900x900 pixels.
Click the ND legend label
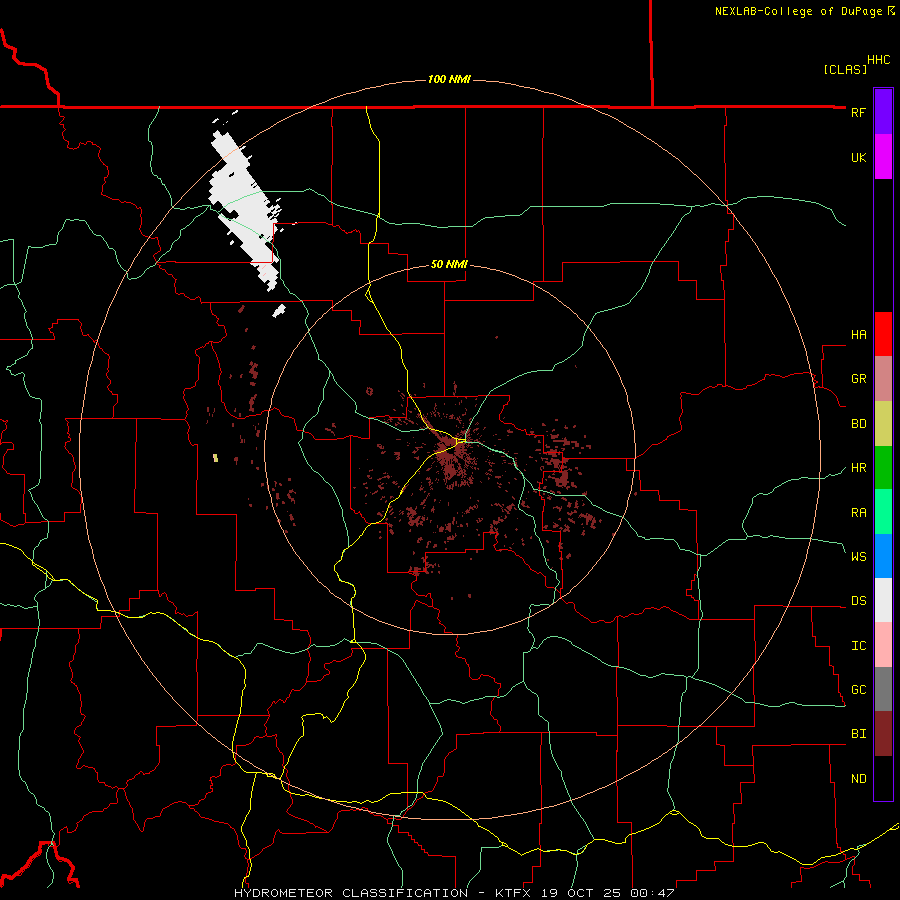858,778
